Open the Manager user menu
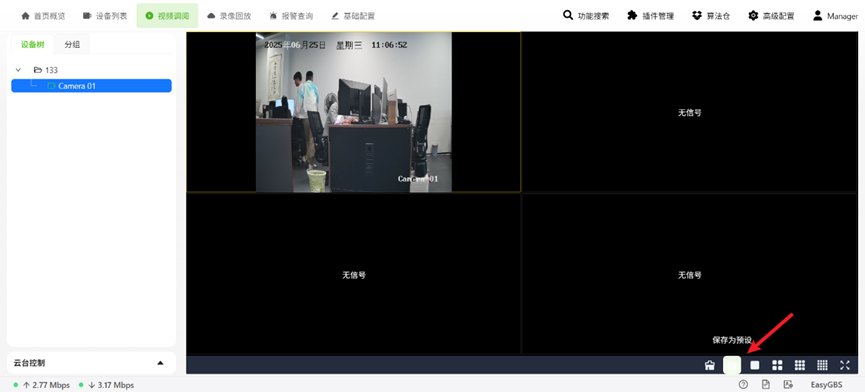Image resolution: width=865 pixels, height=392 pixels. click(x=835, y=16)
